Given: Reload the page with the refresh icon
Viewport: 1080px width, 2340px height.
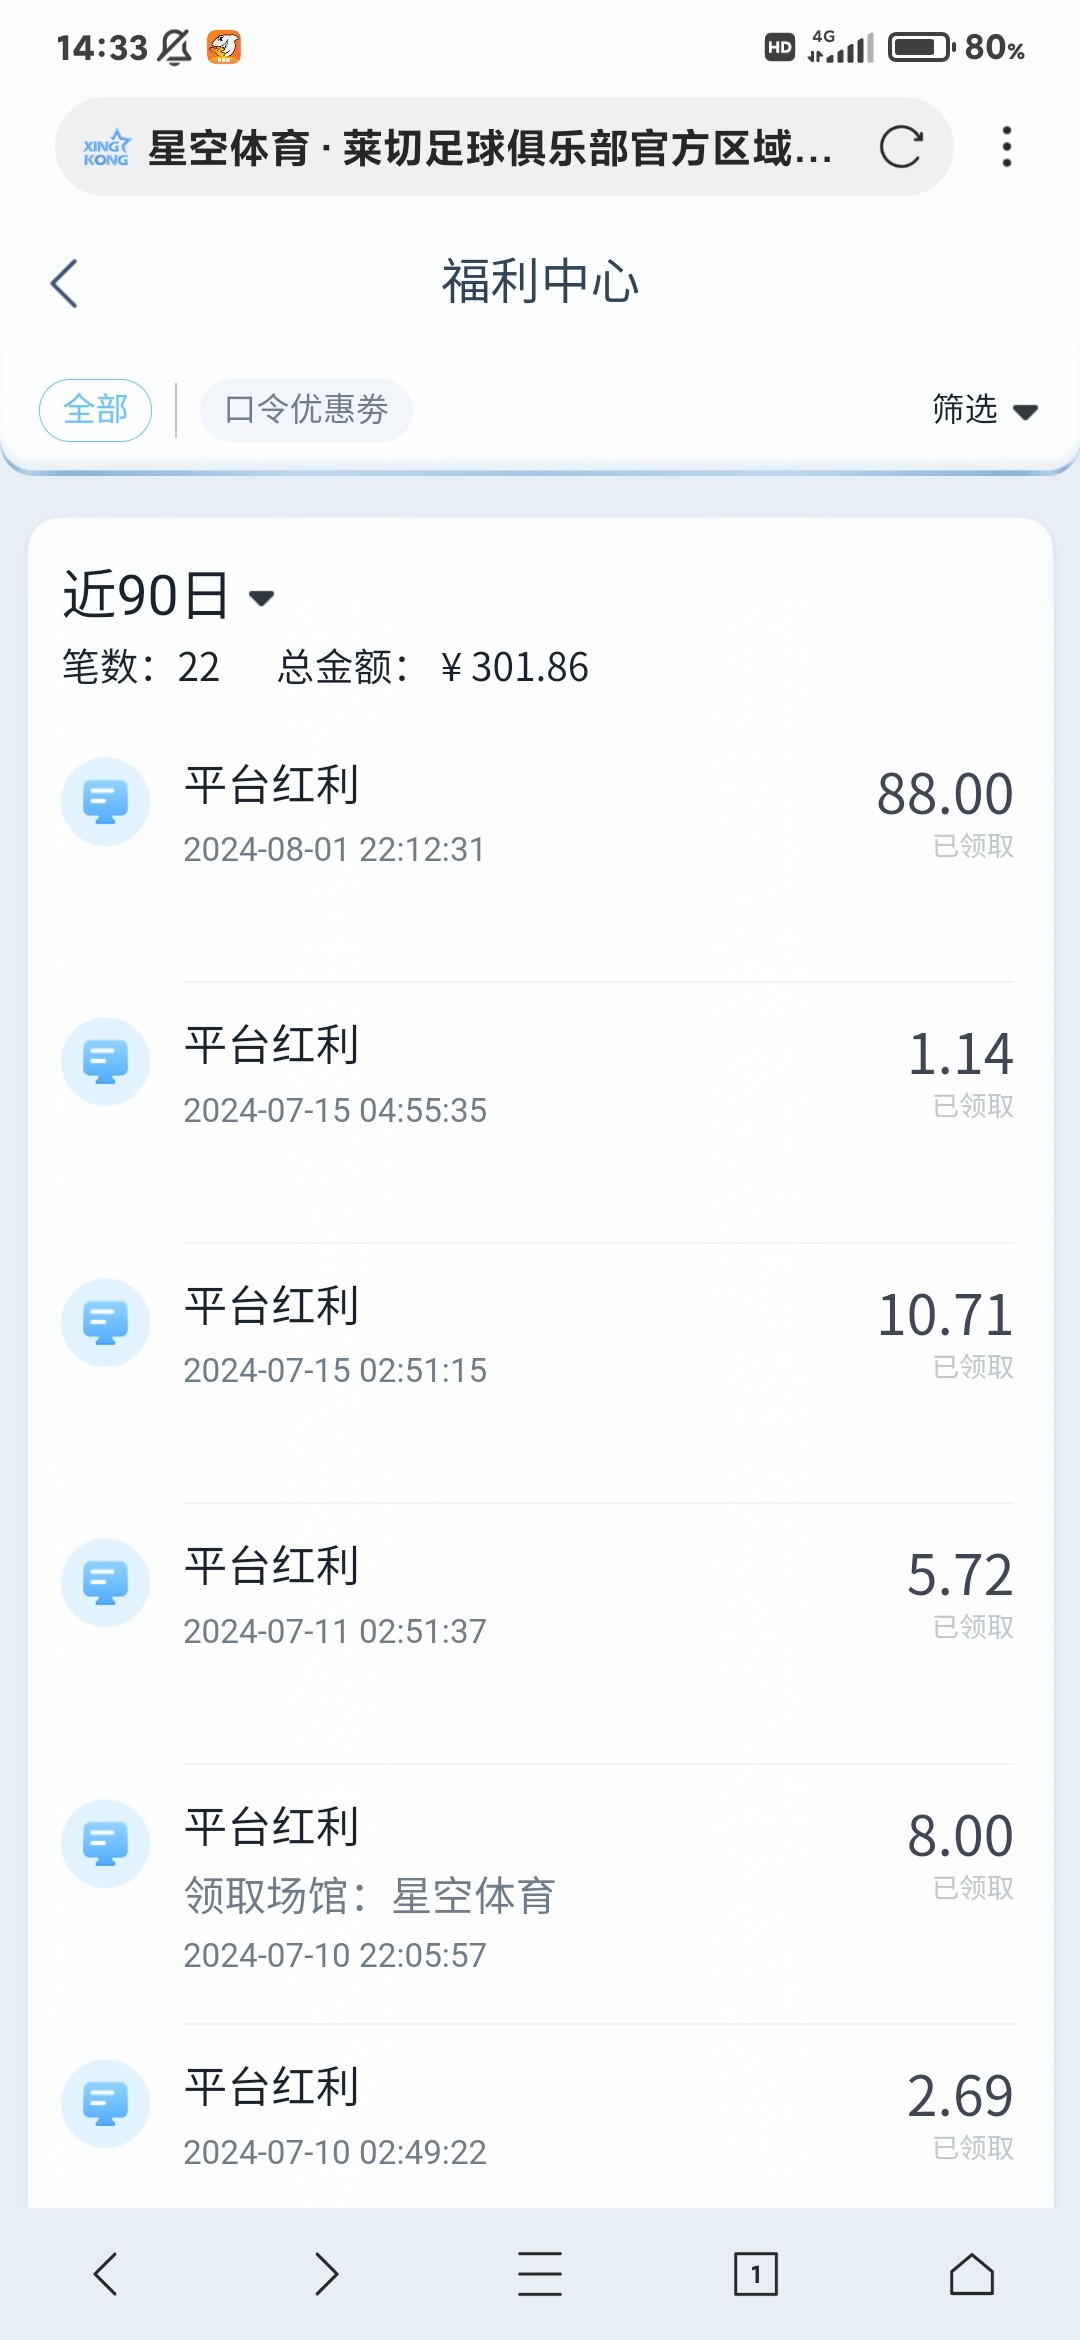Looking at the screenshot, I should tap(900, 147).
